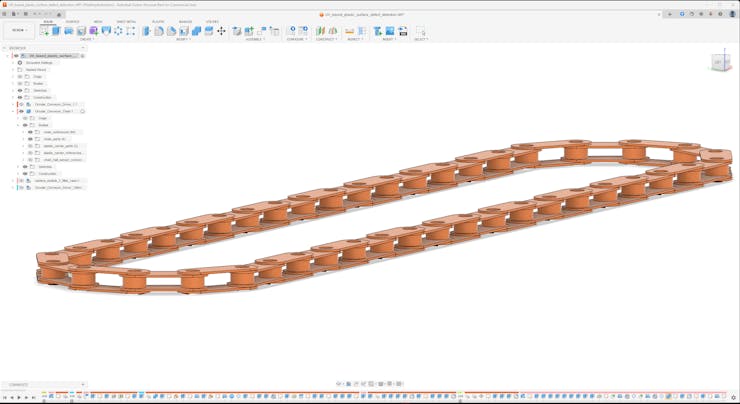This screenshot has width=740, height=404.
Task: Select the Extrude tool in the Create group
Action: point(57,31)
